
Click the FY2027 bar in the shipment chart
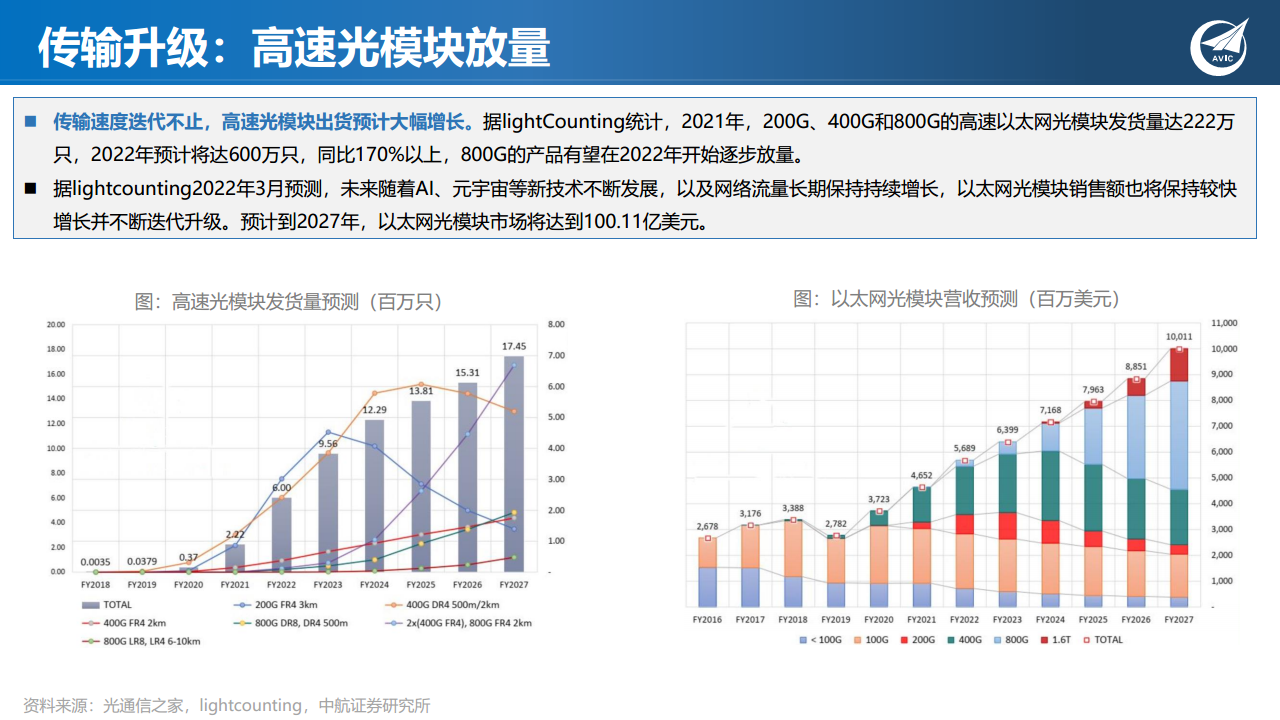[x=514, y=464]
